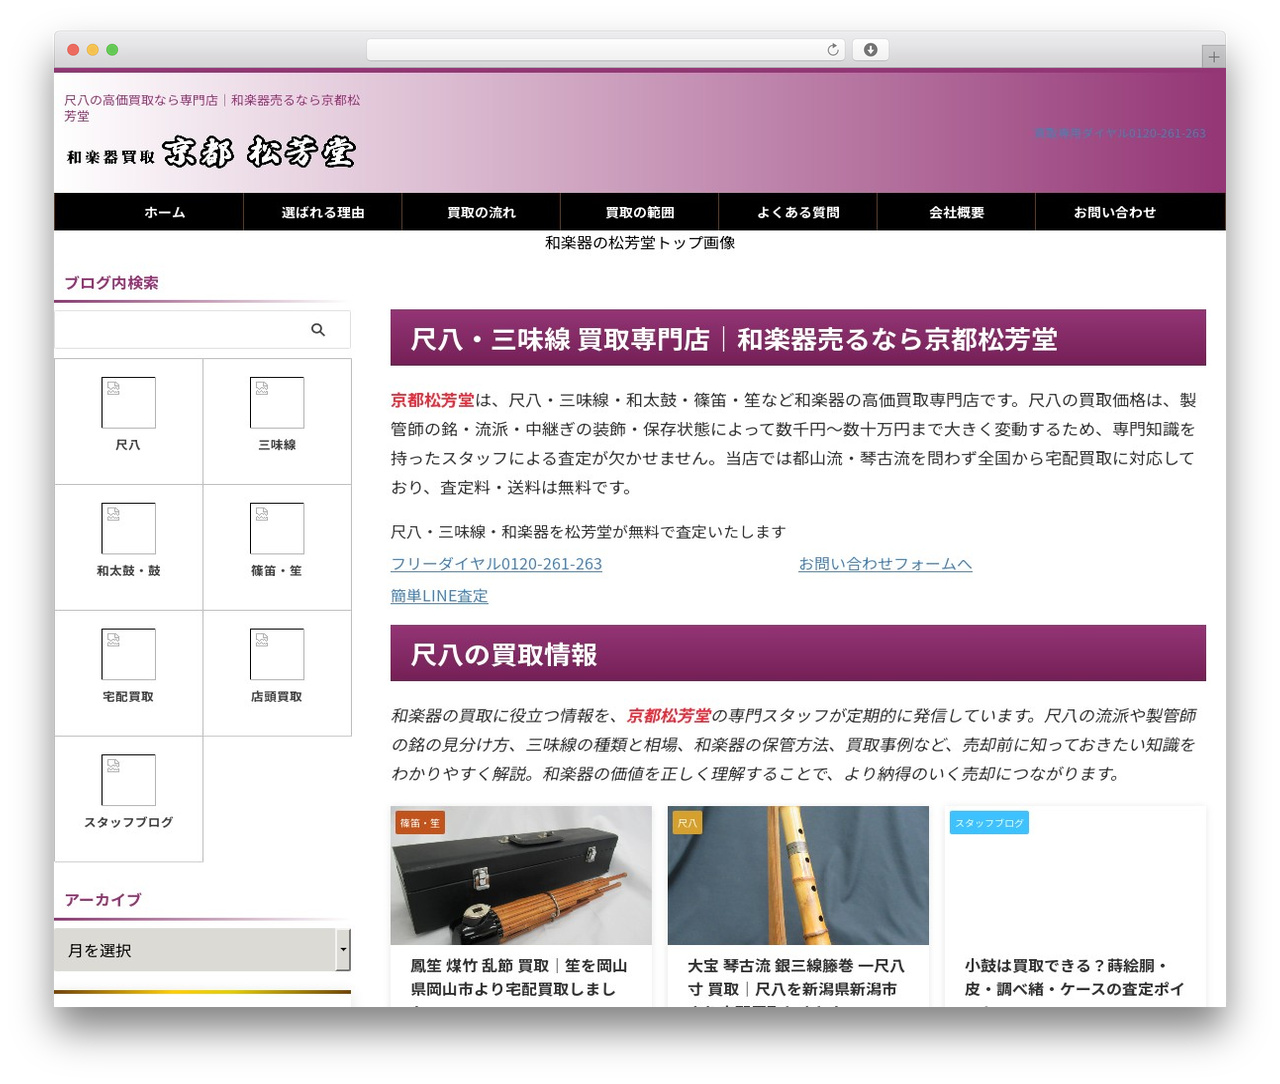Open the 店頭買取 category icon
This screenshot has width=1280, height=1084.
pyautogui.click(x=277, y=655)
